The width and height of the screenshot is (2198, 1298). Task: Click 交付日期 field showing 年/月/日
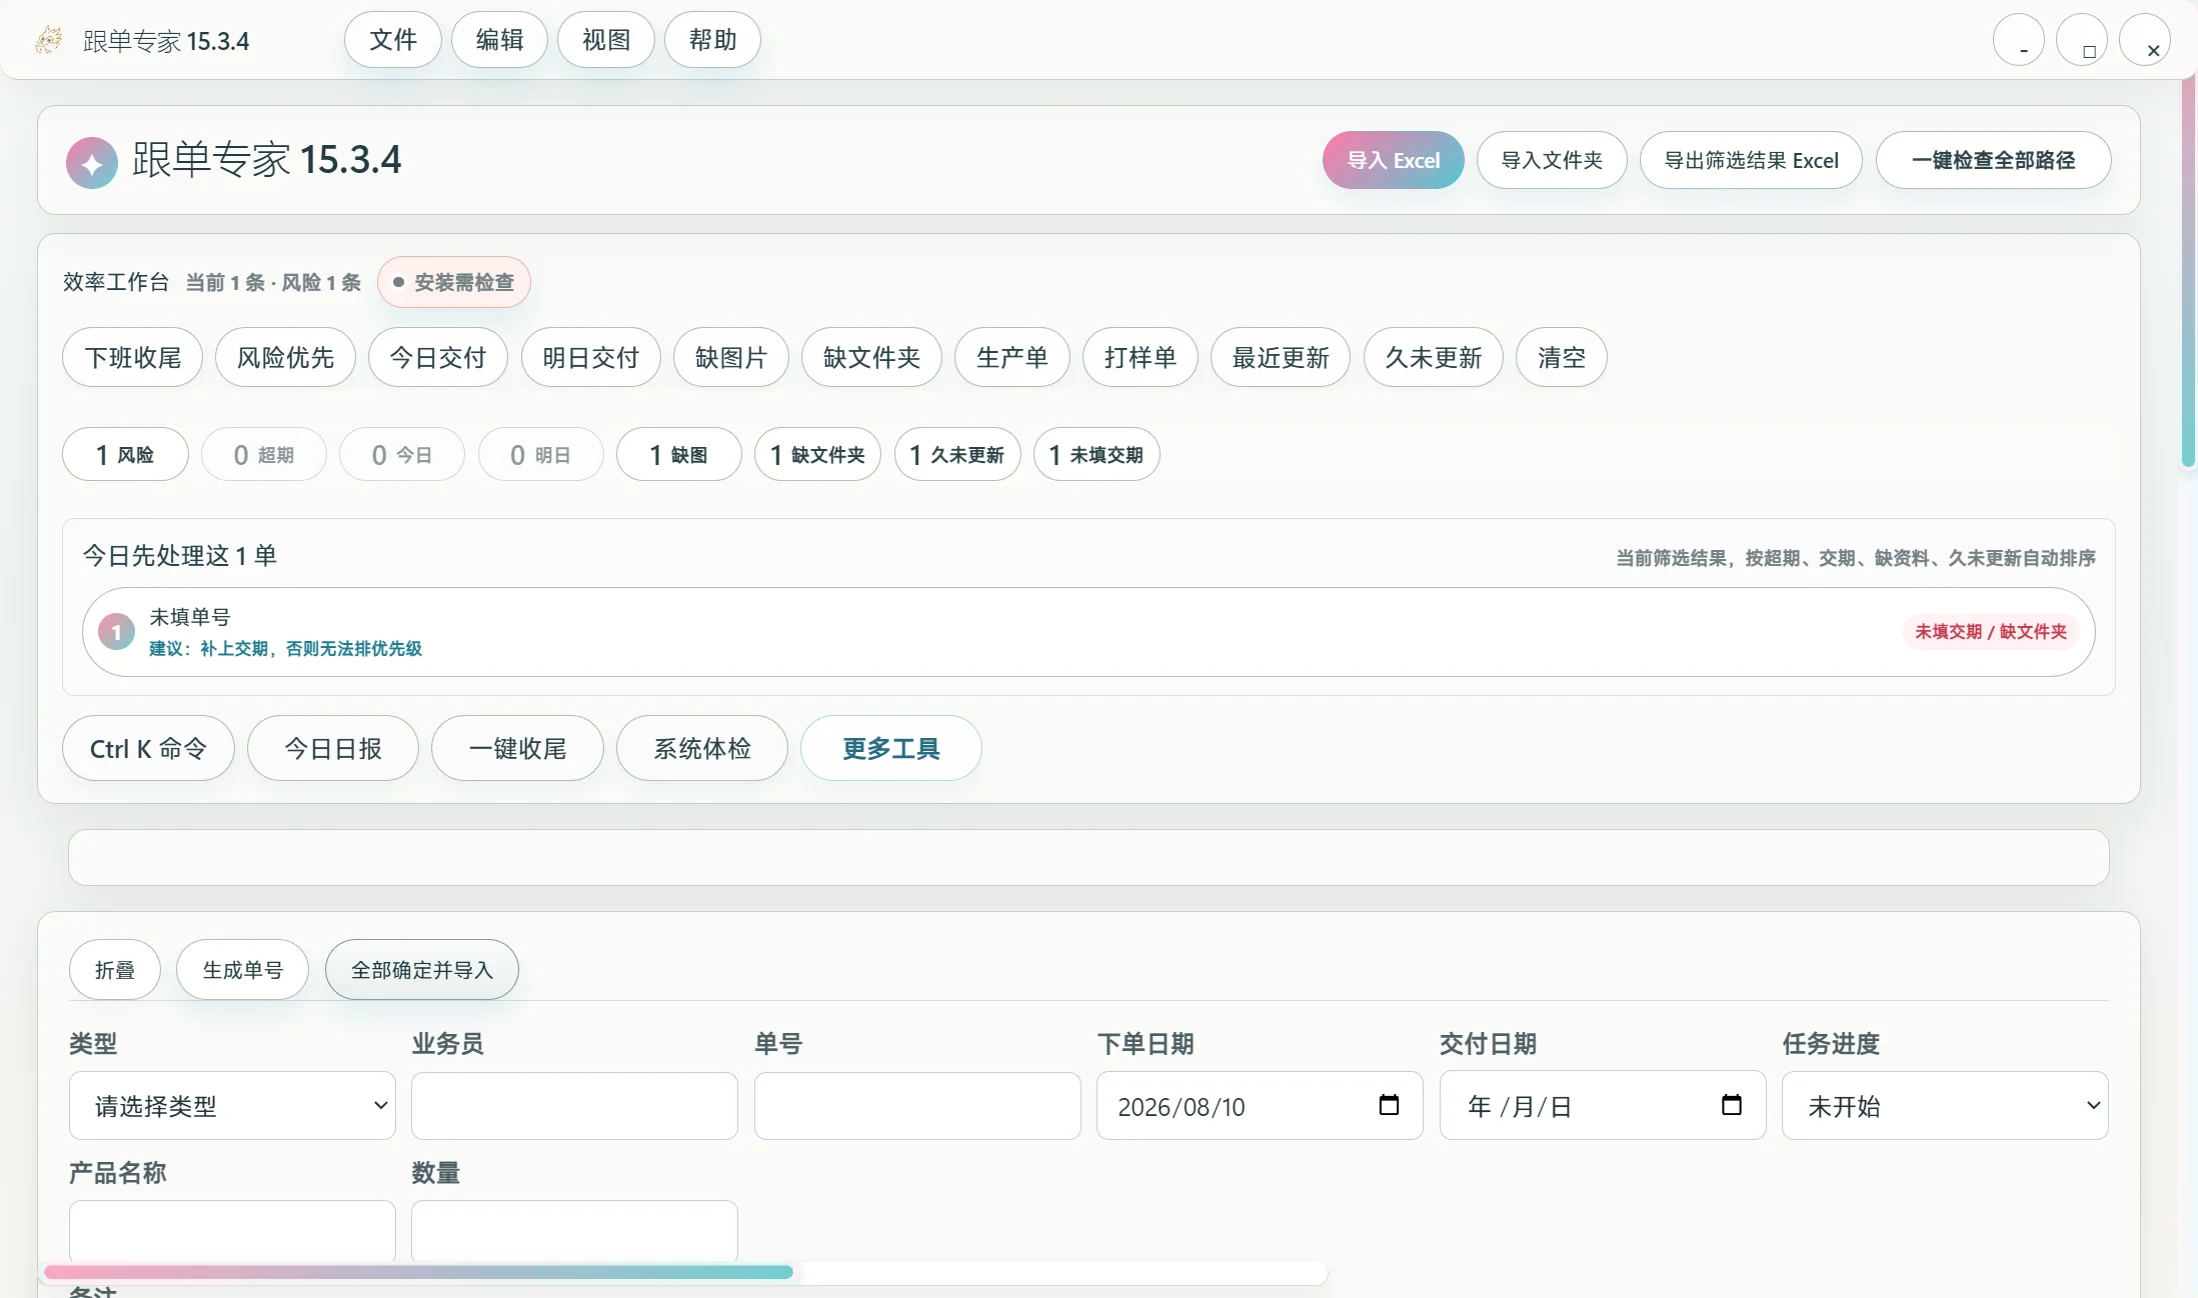(1603, 1106)
